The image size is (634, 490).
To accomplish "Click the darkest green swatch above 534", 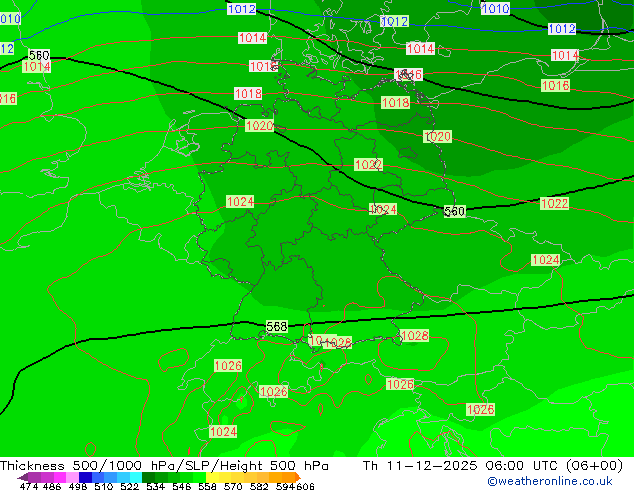I will pyautogui.click(x=148, y=477).
